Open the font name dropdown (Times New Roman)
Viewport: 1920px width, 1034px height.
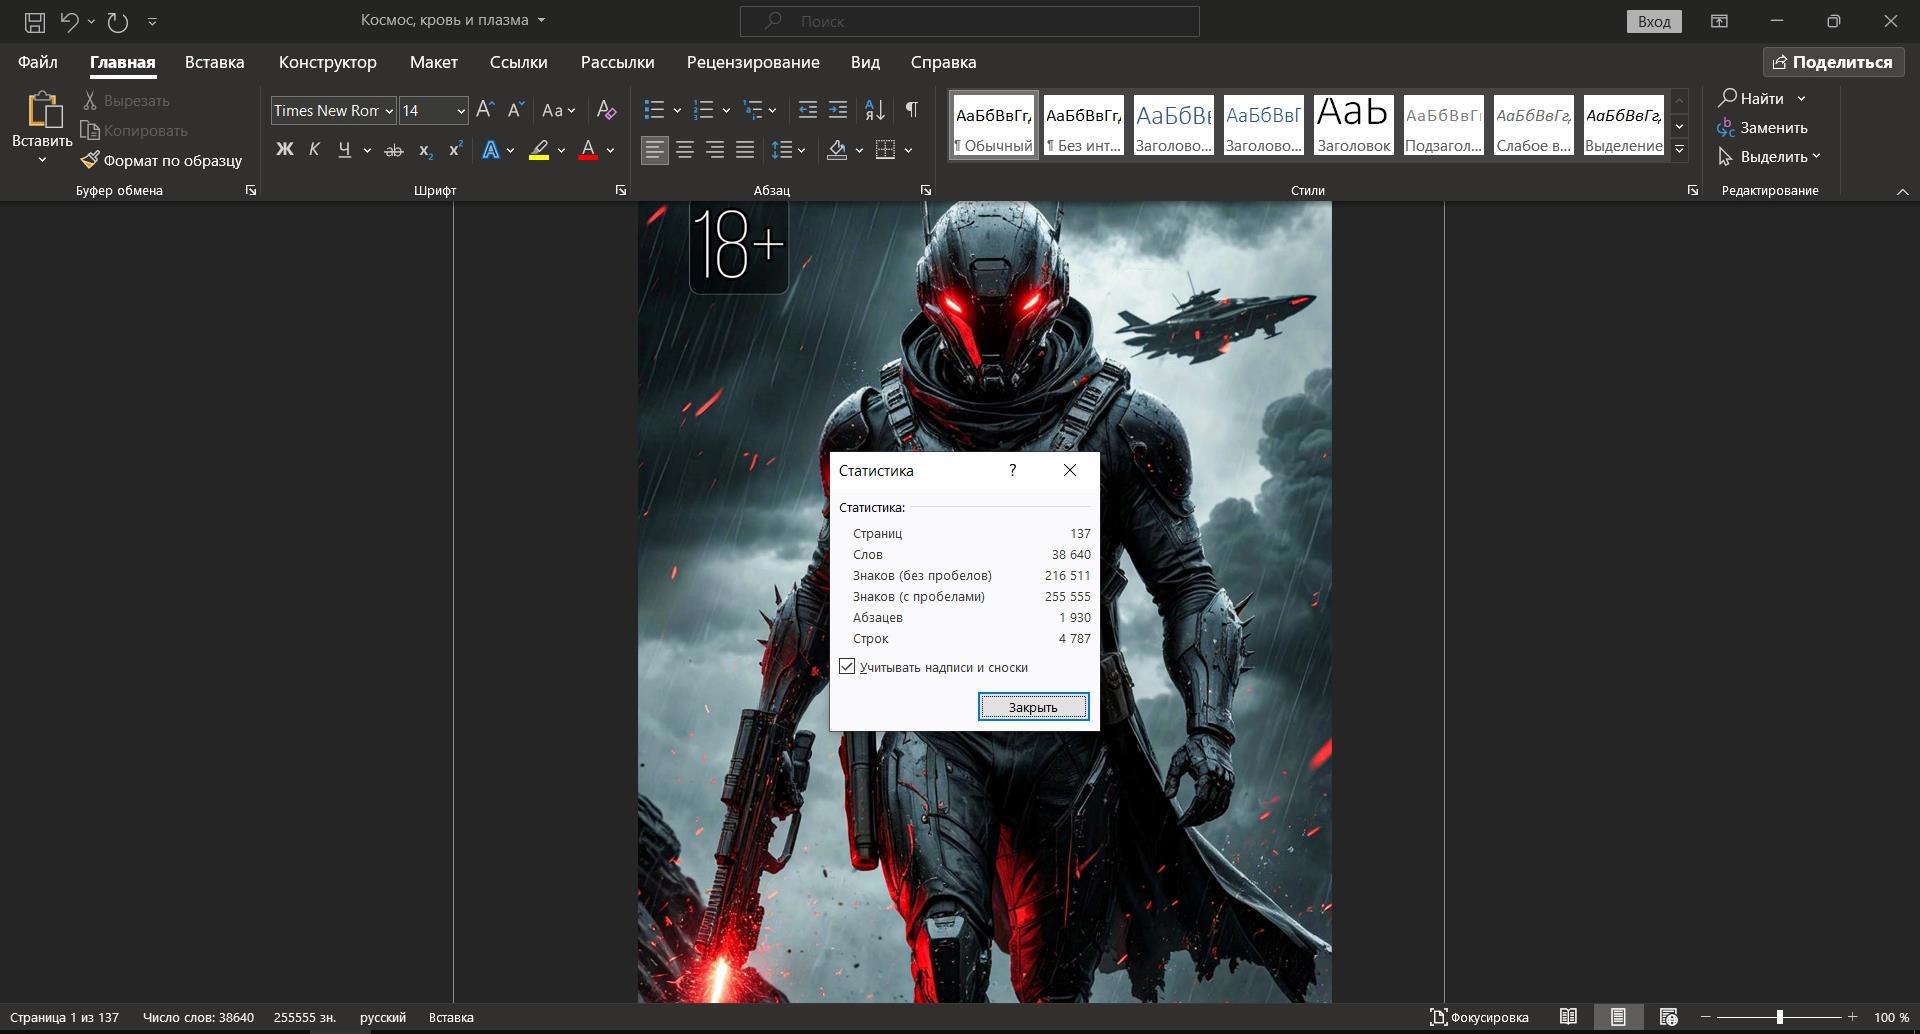[389, 111]
